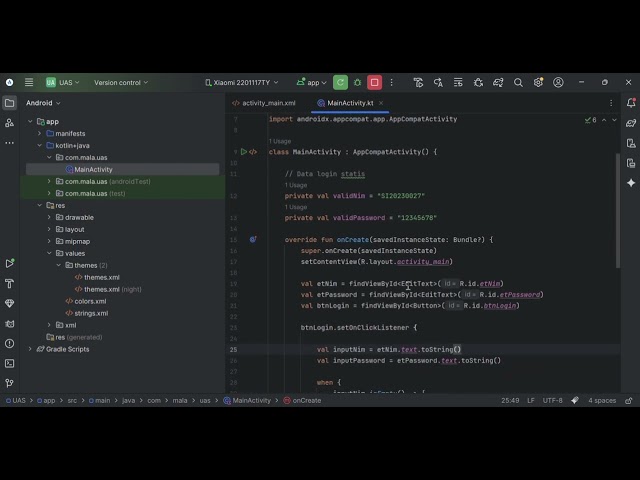Open strings.xml file
Screen dimensions: 640x480
pos(87,313)
